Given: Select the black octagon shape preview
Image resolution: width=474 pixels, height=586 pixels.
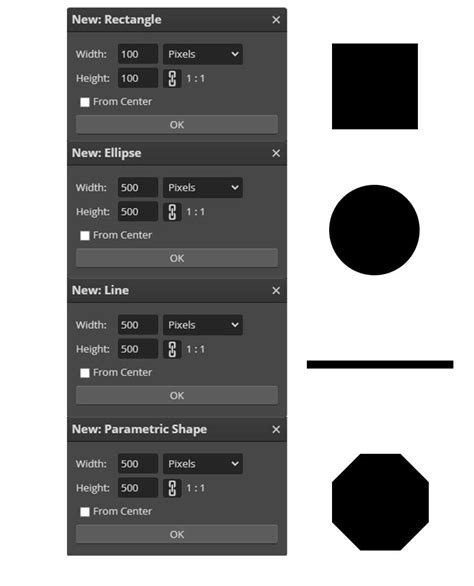Looking at the screenshot, I should 380,502.
